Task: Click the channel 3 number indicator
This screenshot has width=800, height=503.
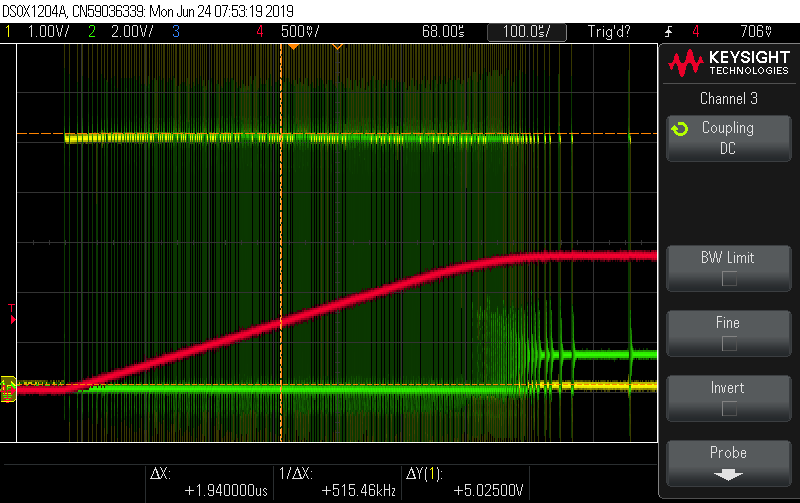Action: tap(176, 32)
